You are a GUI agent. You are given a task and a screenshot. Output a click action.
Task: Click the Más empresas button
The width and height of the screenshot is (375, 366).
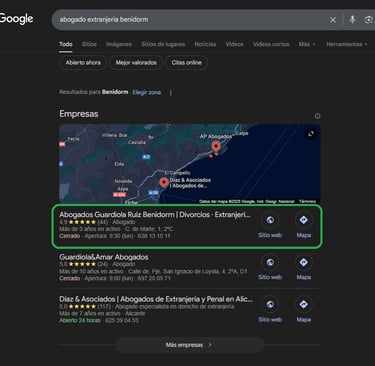coord(189,345)
